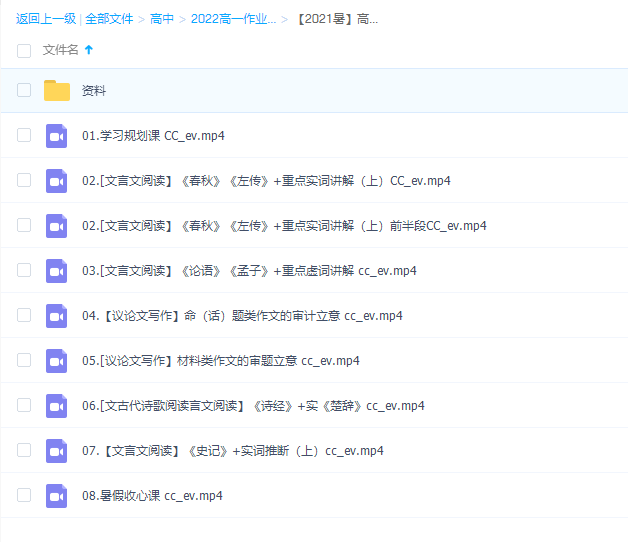Navigate to 高中 breadcrumb folder
Viewport: 628px width, 542px height.
tap(162, 19)
